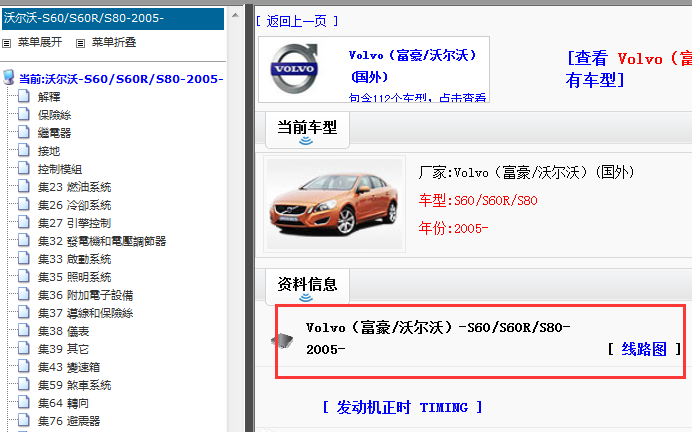Open 集35 照明系統 tree item
Screen dimensions: 692x432
(x=74, y=277)
